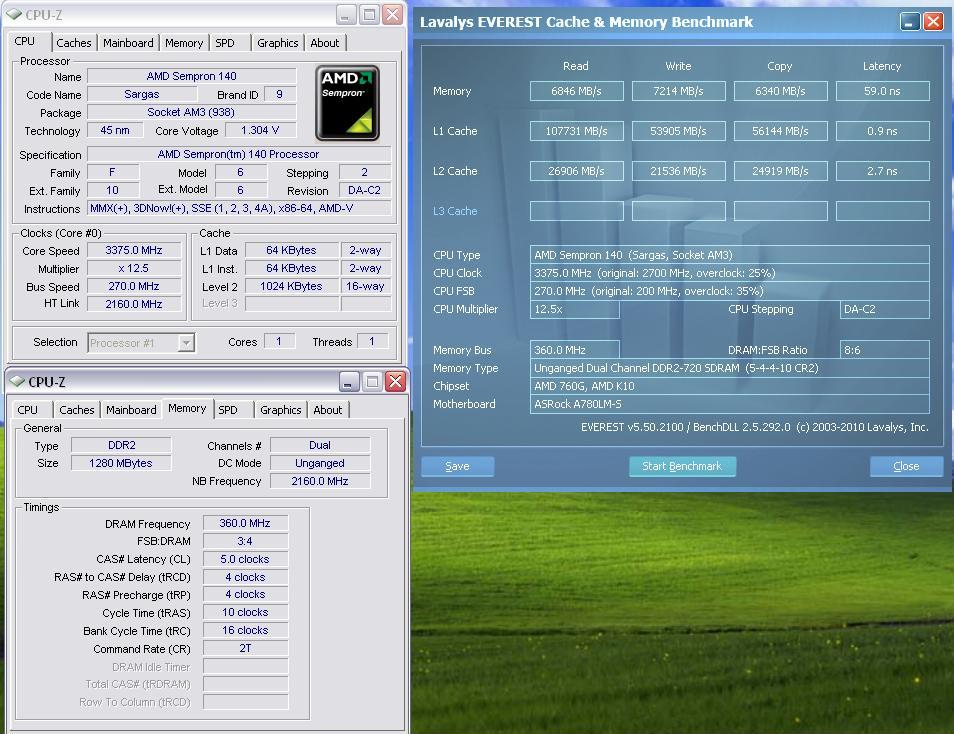954x734 pixels.
Task: Click Start Benchmark button
Action: click(682, 466)
